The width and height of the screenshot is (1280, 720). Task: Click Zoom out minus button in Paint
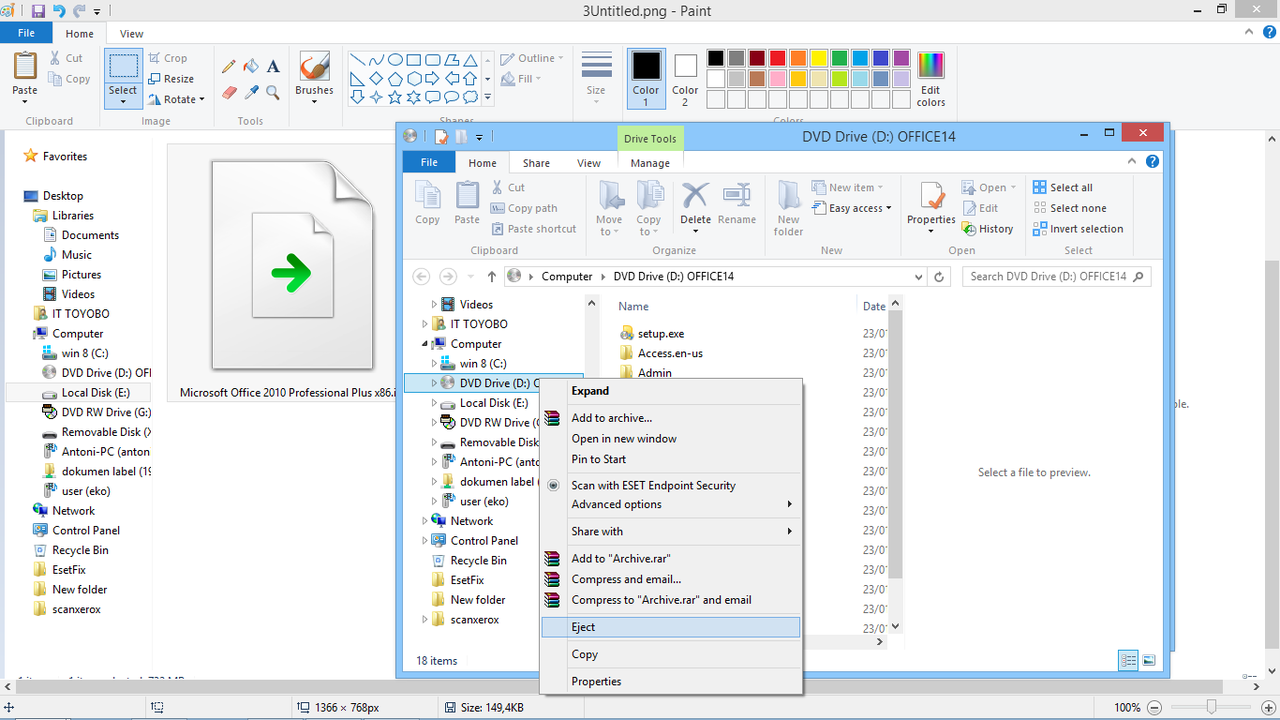pyautogui.click(x=1154, y=707)
